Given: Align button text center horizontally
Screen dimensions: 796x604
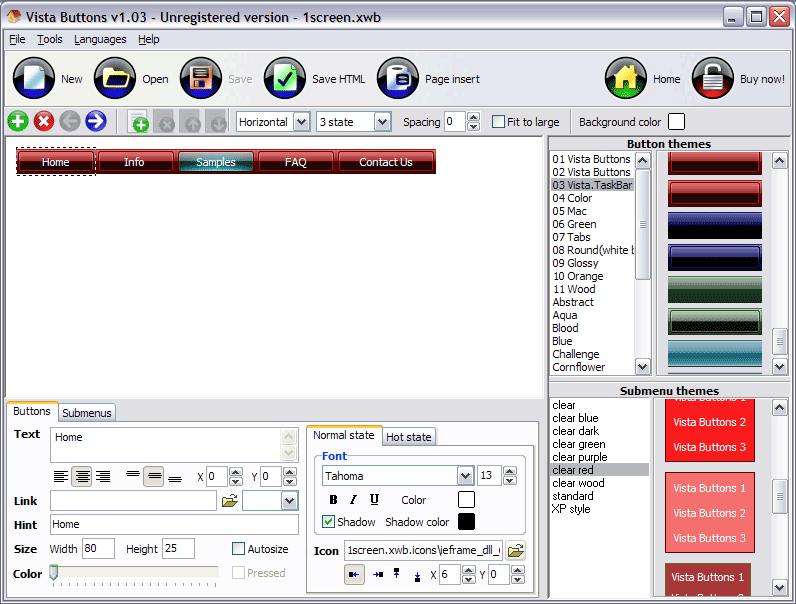Looking at the screenshot, I should coord(82,477).
